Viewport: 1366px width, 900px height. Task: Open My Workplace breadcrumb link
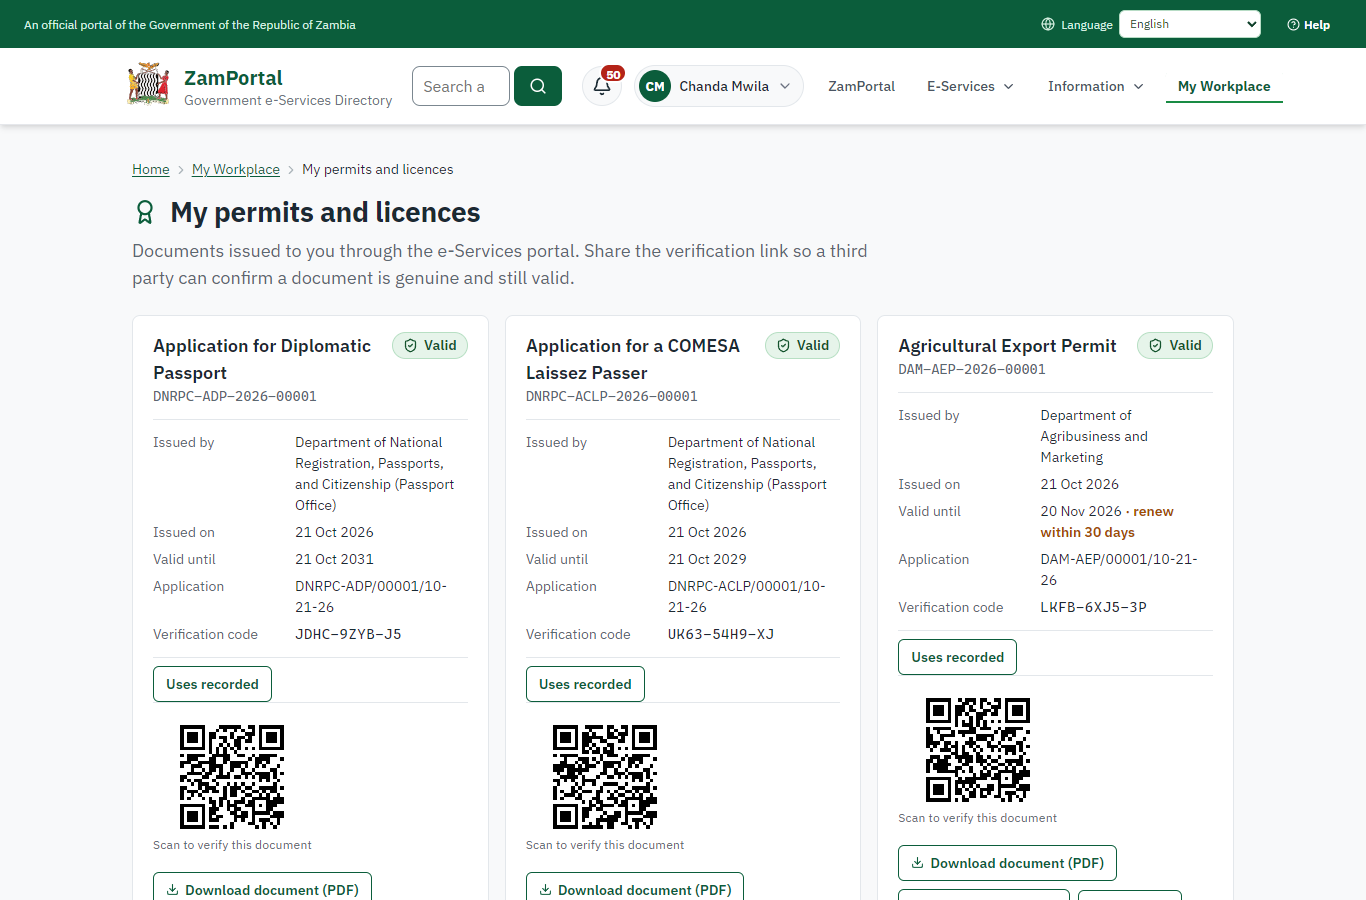click(236, 169)
